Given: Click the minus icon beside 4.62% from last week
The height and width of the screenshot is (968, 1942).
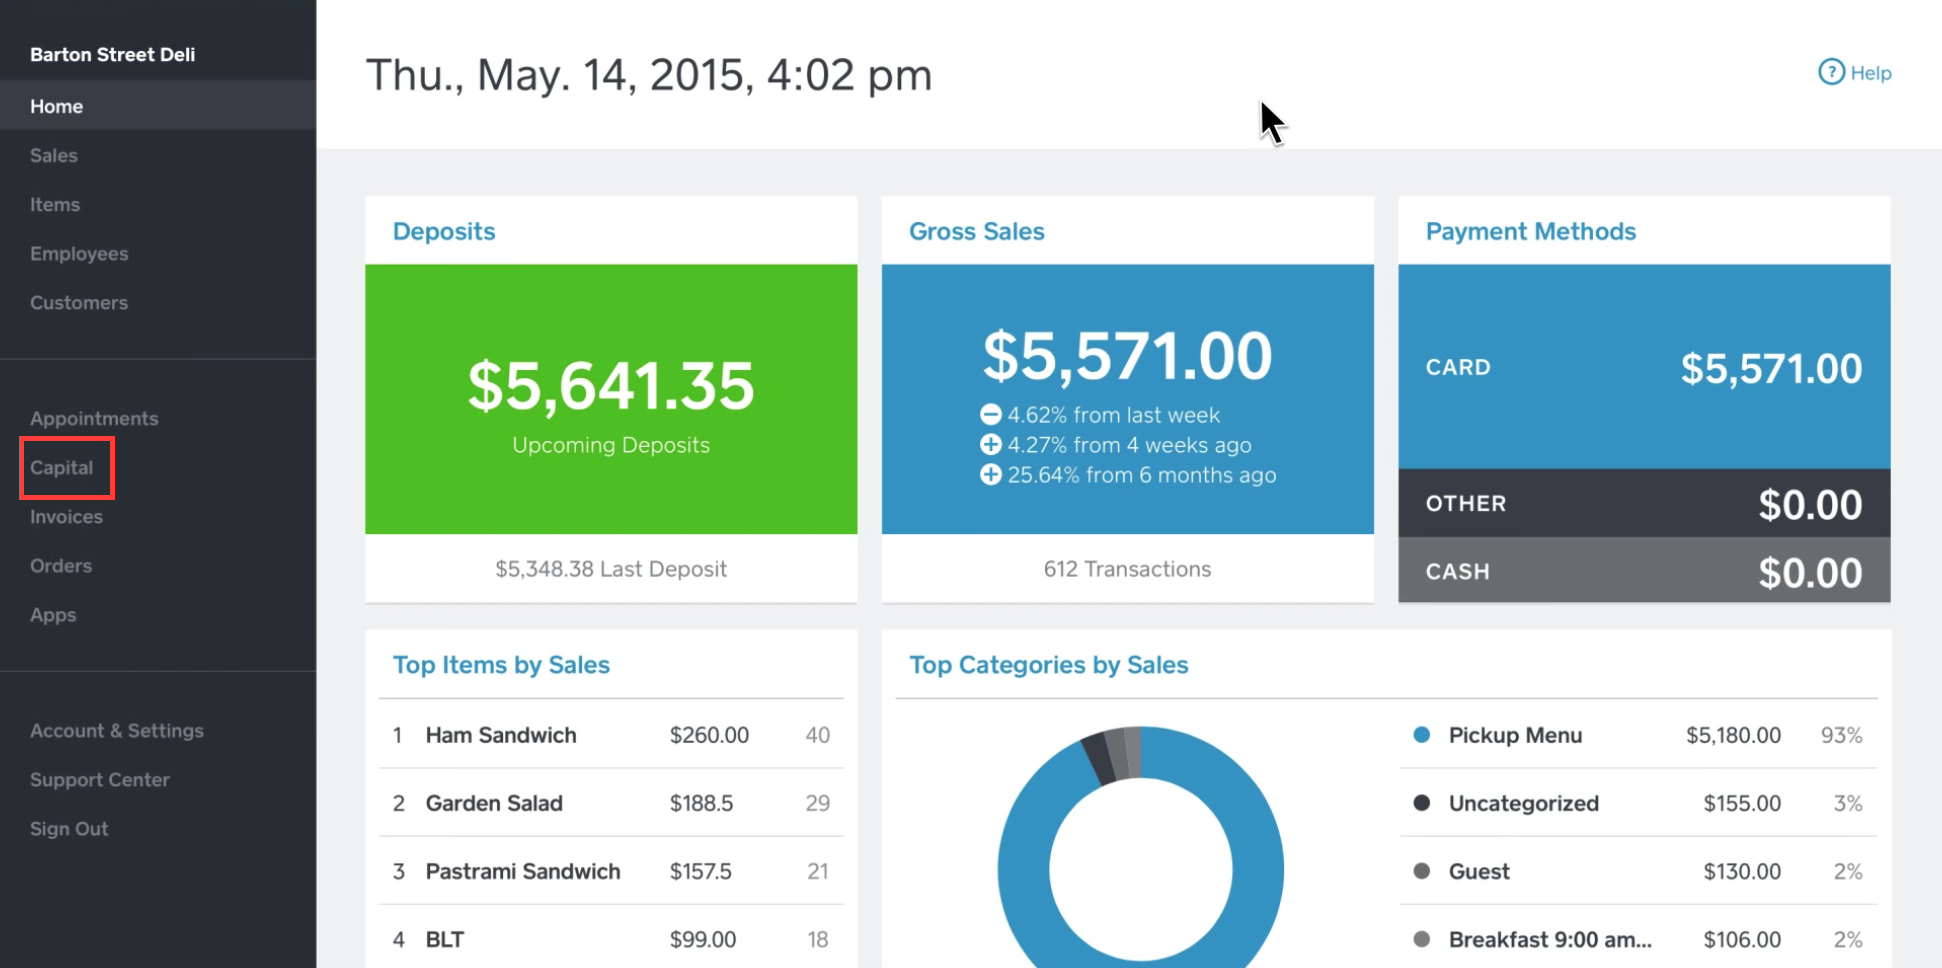Looking at the screenshot, I should 990,415.
